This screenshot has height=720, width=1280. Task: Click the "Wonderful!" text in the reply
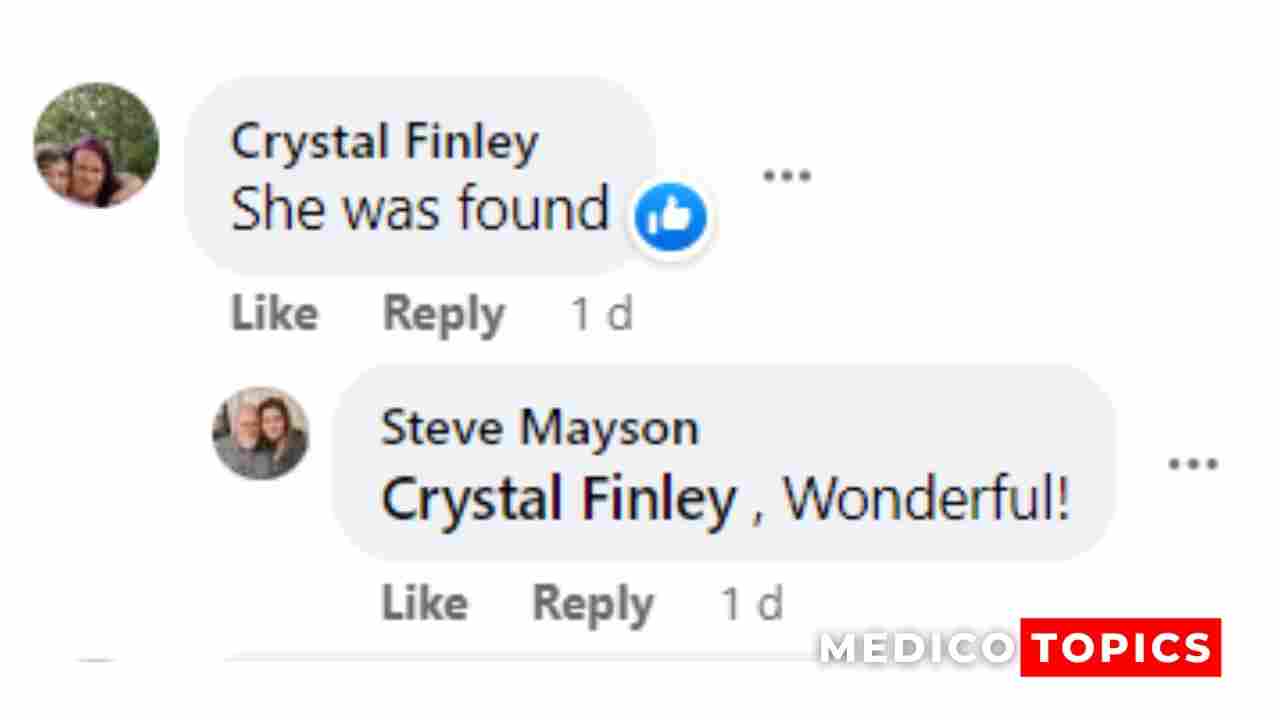click(926, 498)
